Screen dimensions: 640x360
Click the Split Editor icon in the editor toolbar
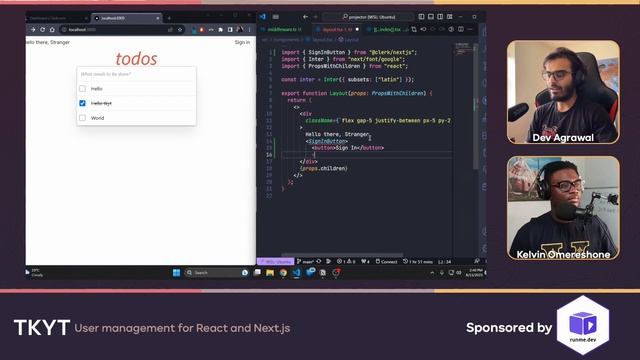(x=461, y=29)
